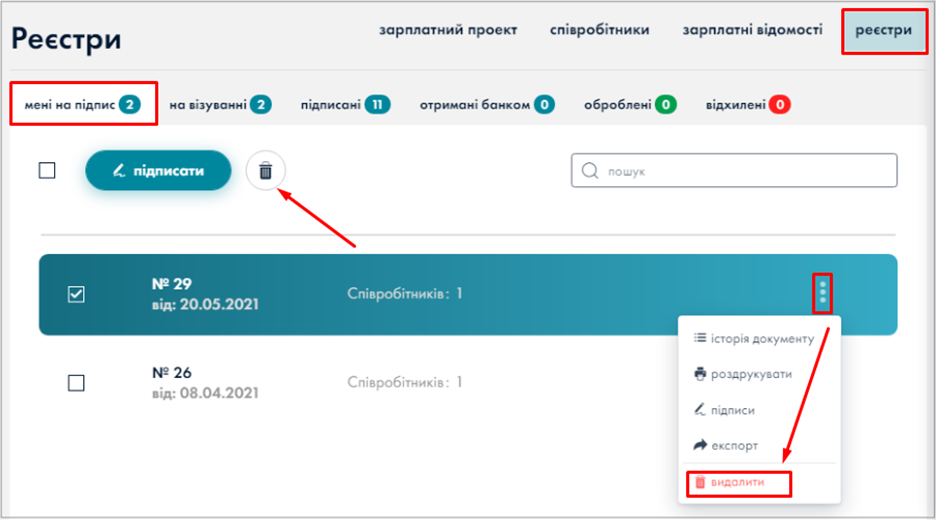
Task: Uncheck the checkbox for registry № 29
Action: point(76,294)
